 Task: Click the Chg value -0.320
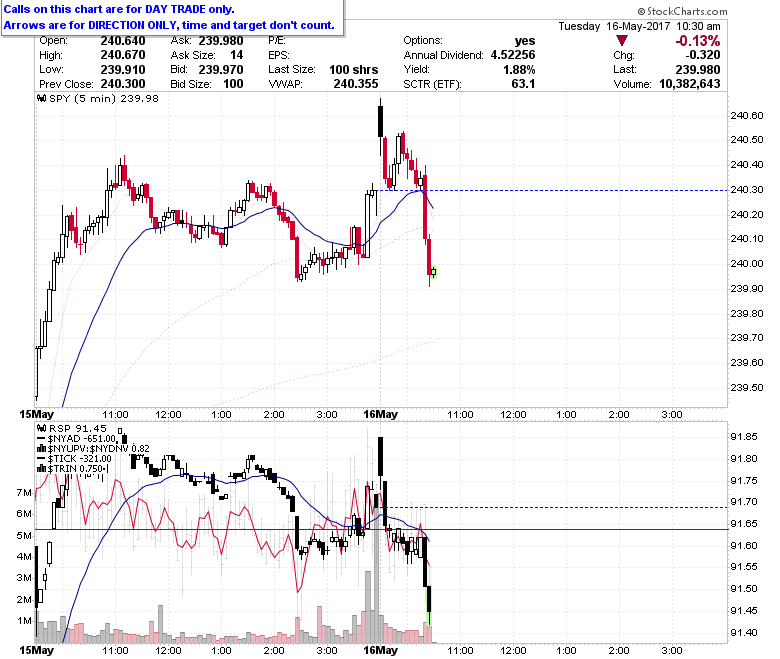(702, 55)
